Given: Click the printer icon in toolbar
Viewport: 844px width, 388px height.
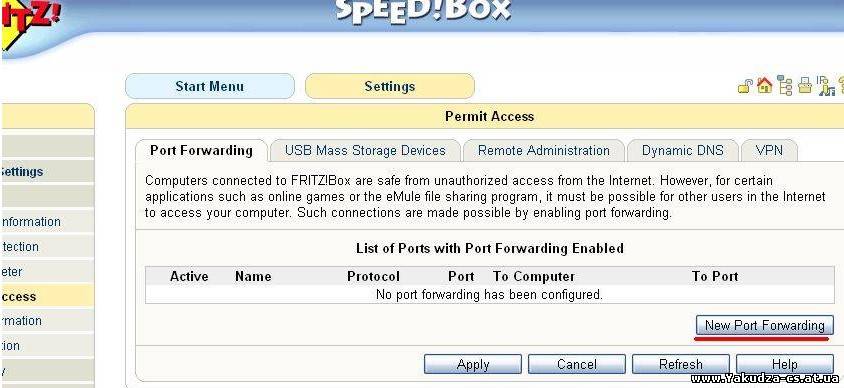Looking at the screenshot, I should click(x=805, y=86).
